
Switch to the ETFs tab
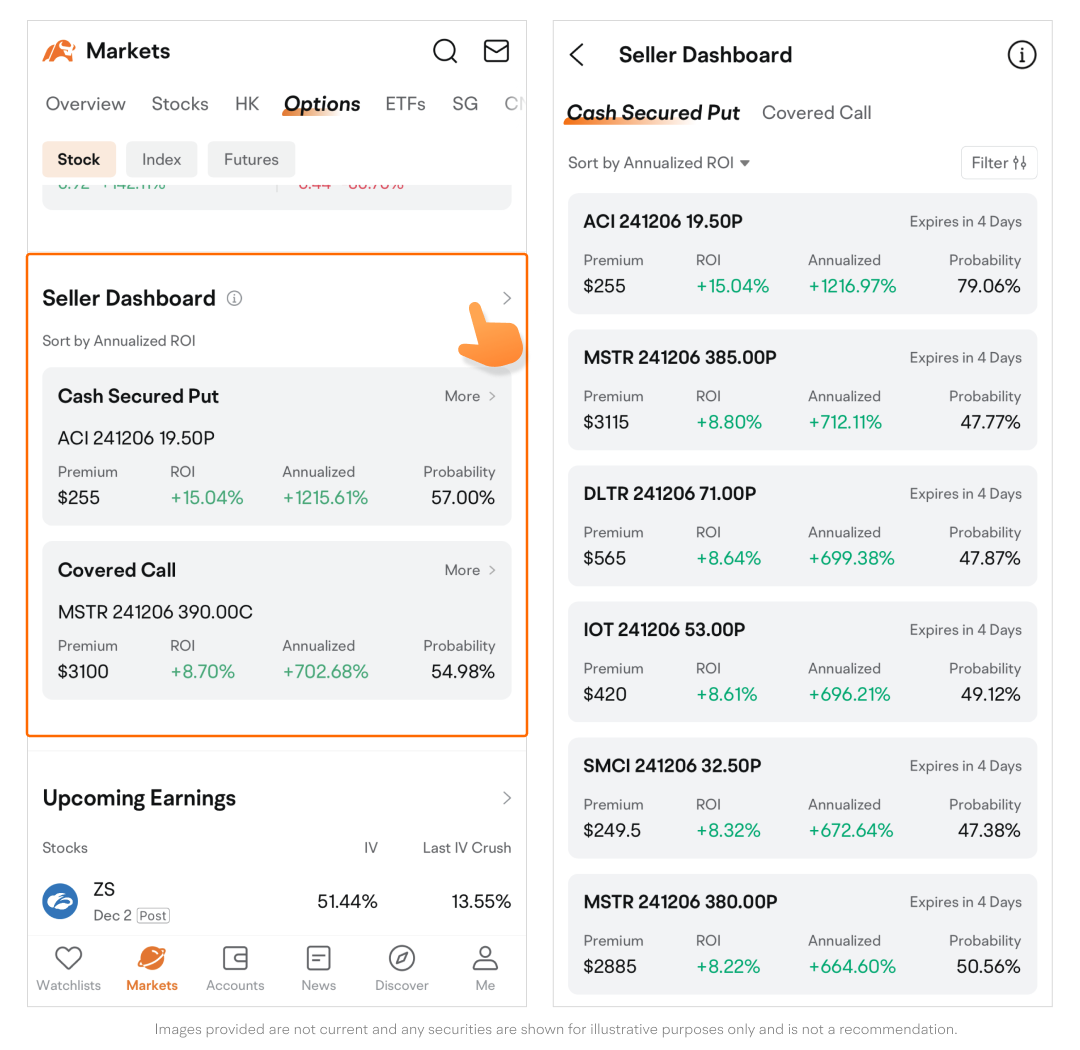point(405,104)
